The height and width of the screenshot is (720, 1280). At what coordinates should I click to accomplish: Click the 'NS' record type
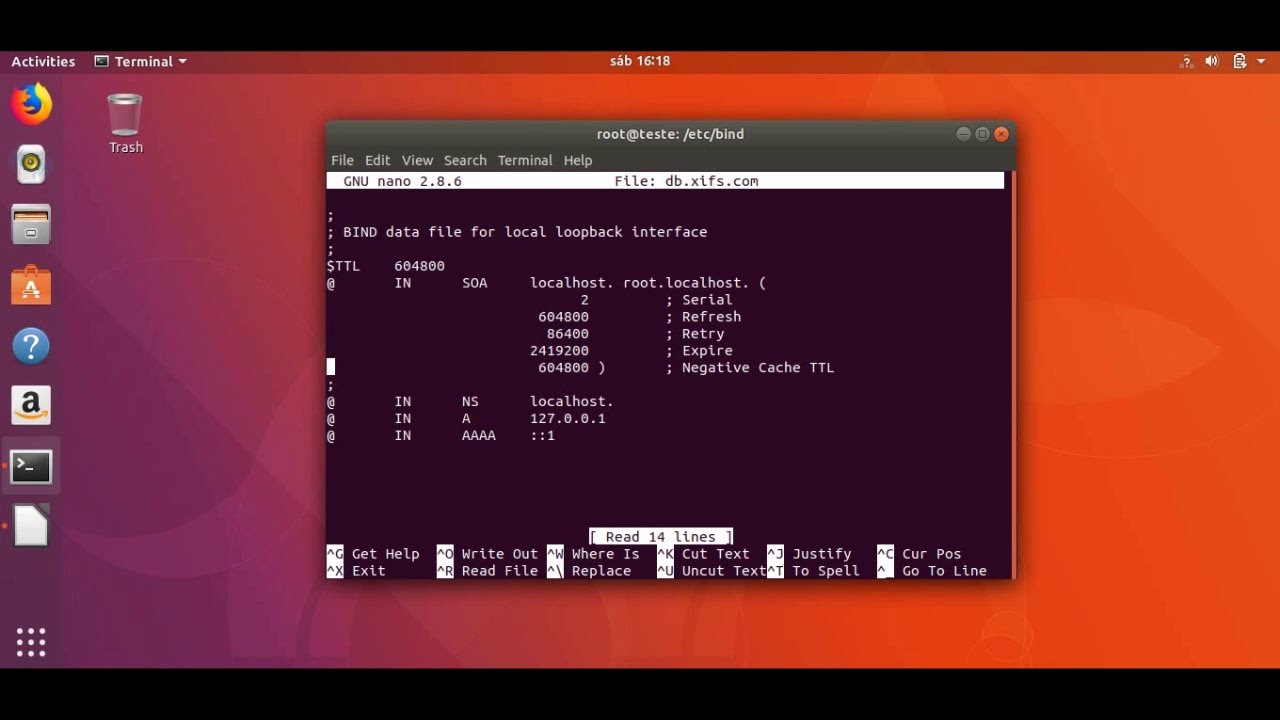470,402
